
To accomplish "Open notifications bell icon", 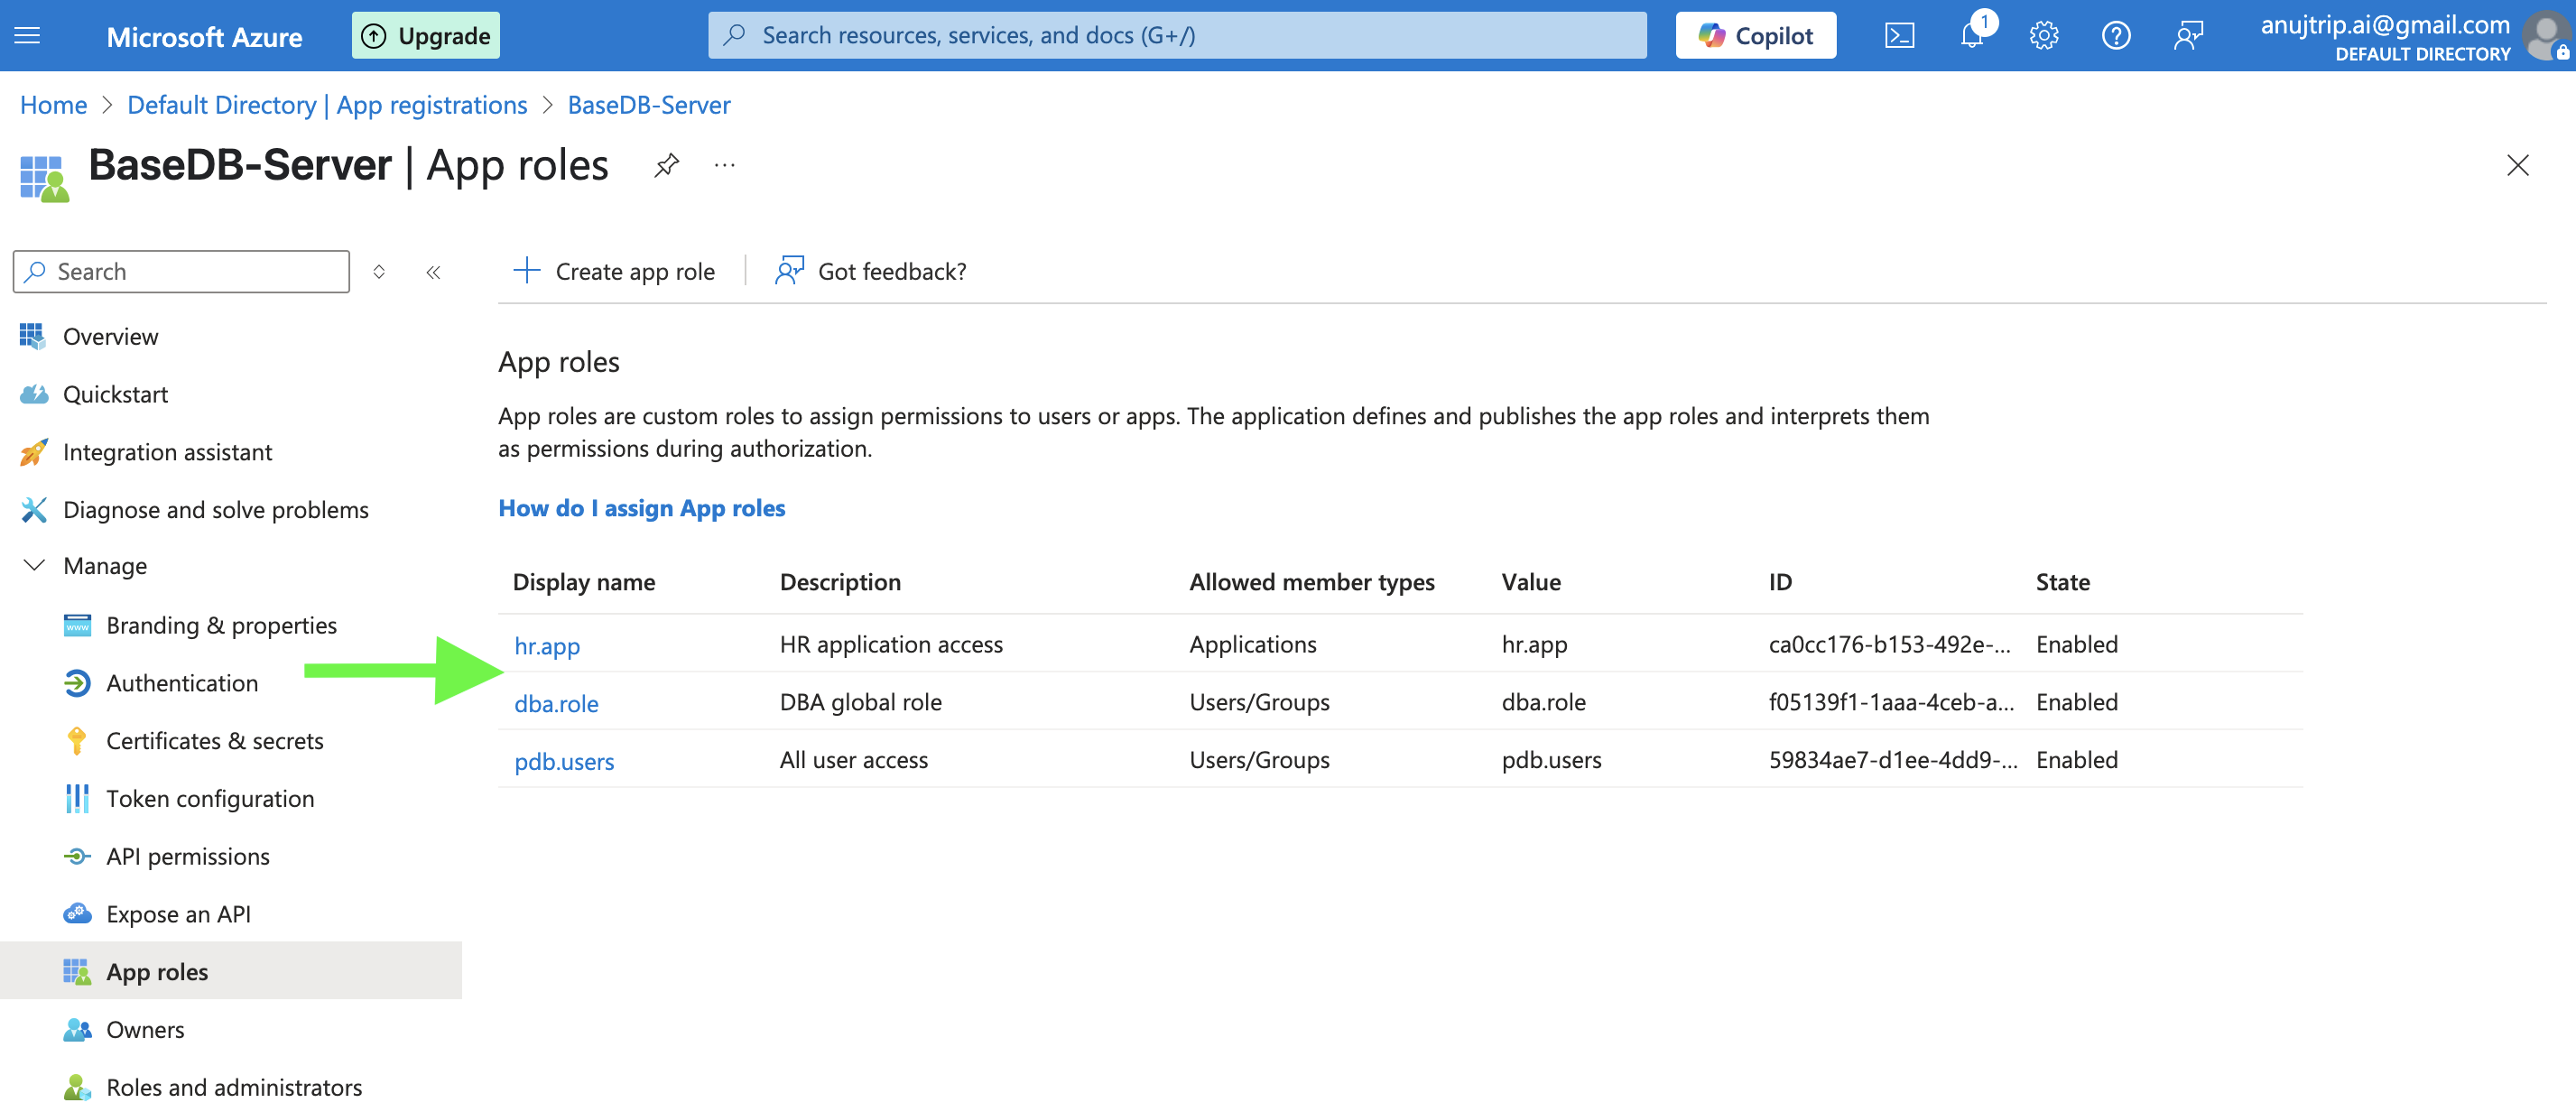I will (1972, 36).
